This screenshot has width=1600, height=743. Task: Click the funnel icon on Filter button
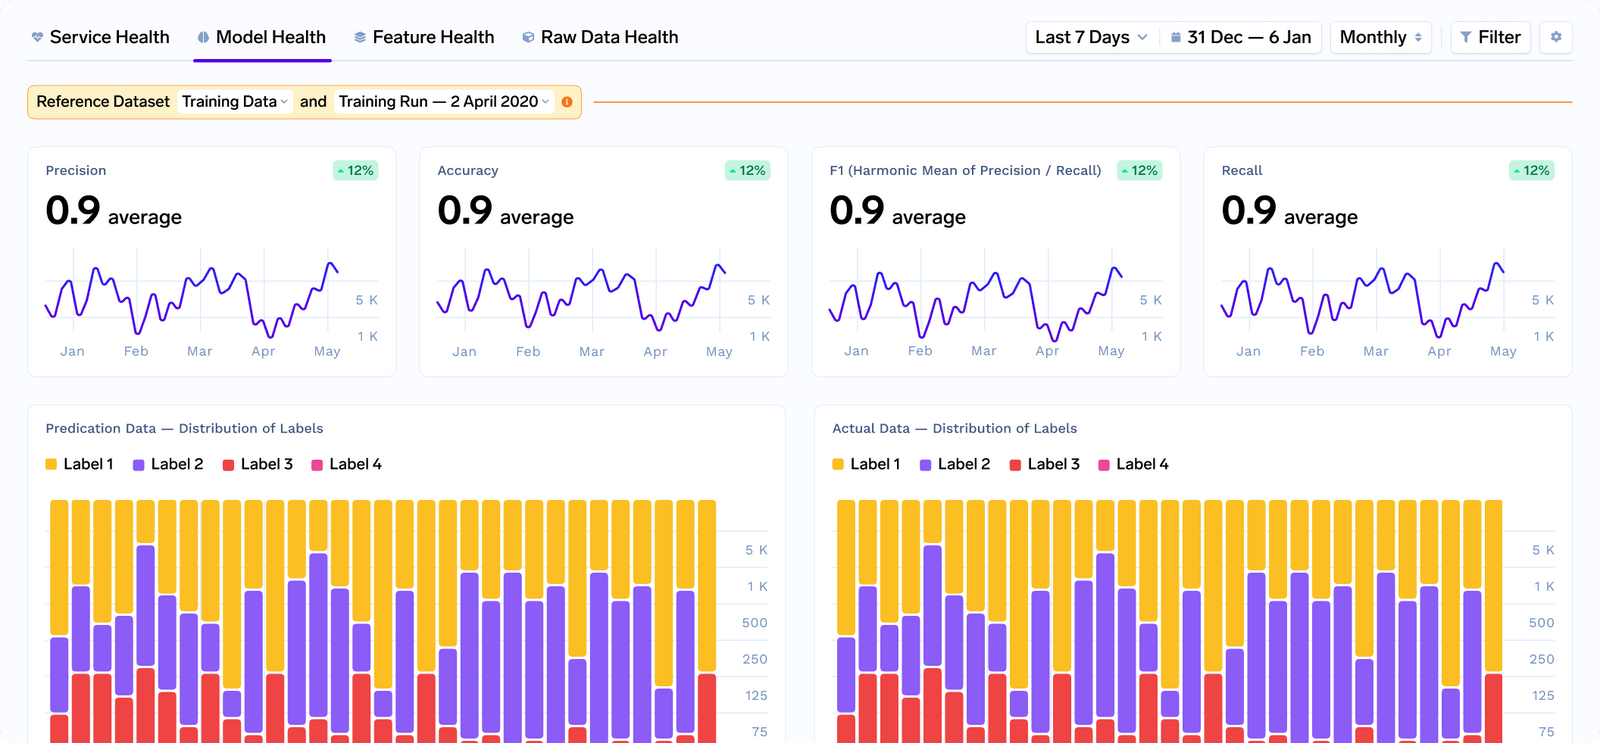click(x=1466, y=37)
